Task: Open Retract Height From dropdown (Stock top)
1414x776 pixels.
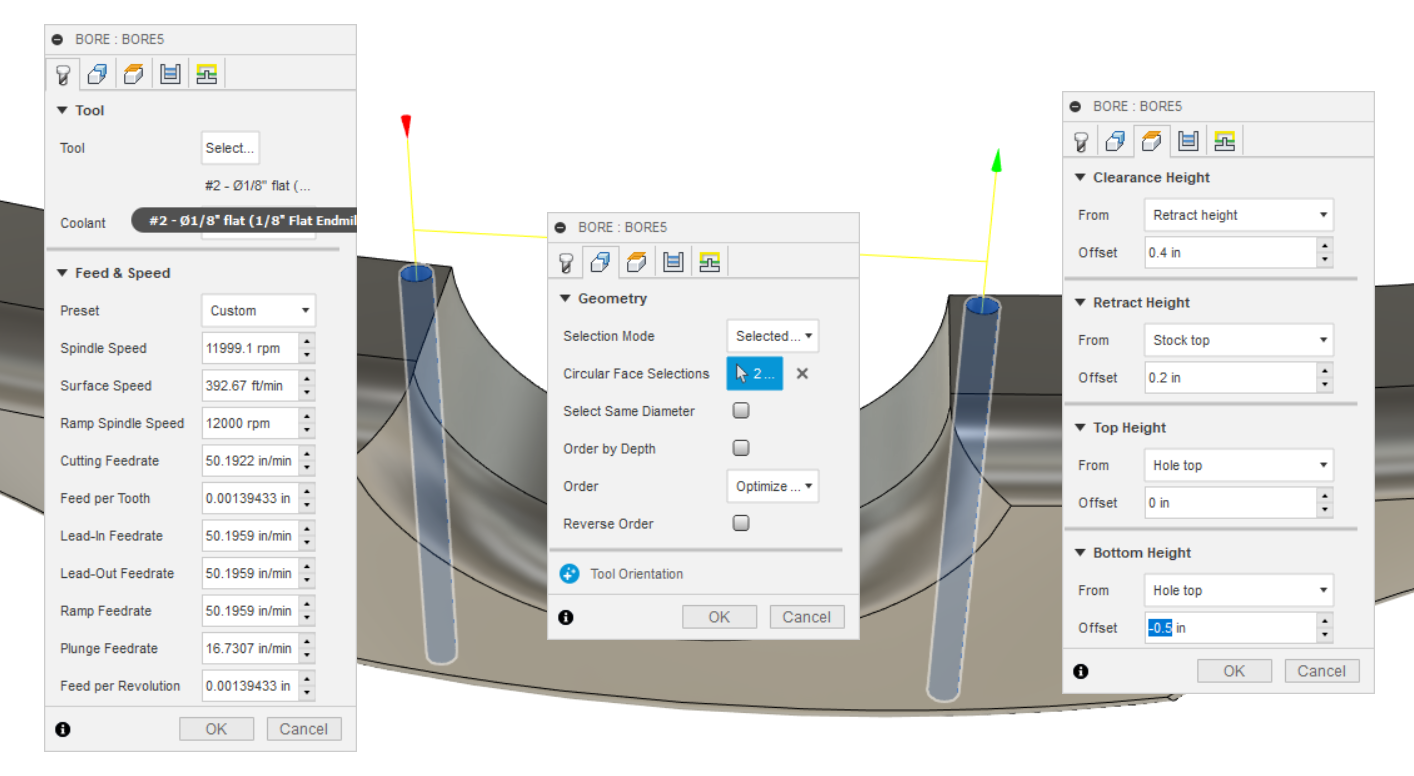Action: [x=1238, y=340]
